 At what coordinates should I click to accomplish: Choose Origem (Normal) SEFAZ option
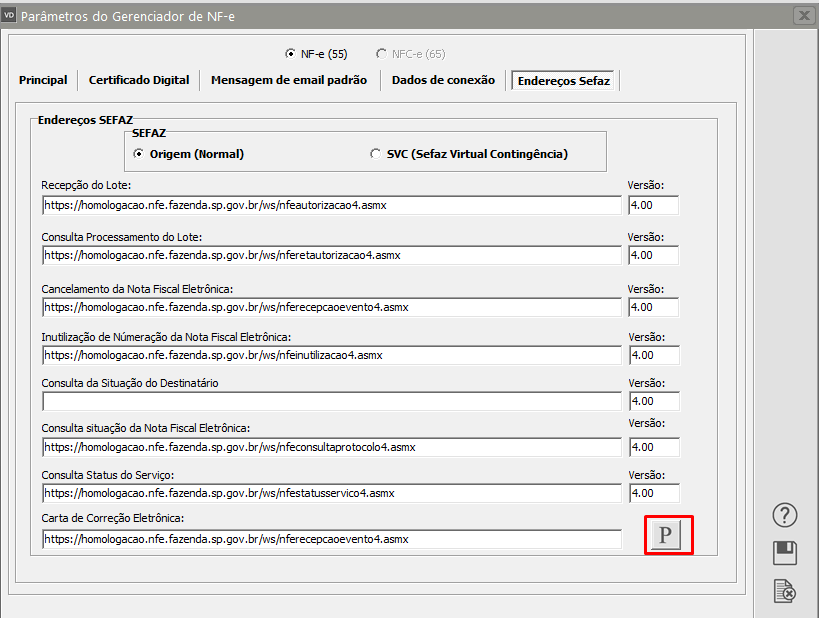pyautogui.click(x=189, y=154)
